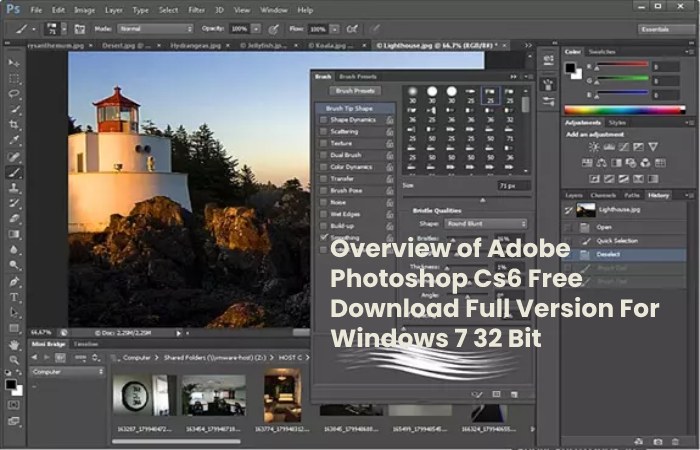Select the Healing Brush tool

point(14,156)
